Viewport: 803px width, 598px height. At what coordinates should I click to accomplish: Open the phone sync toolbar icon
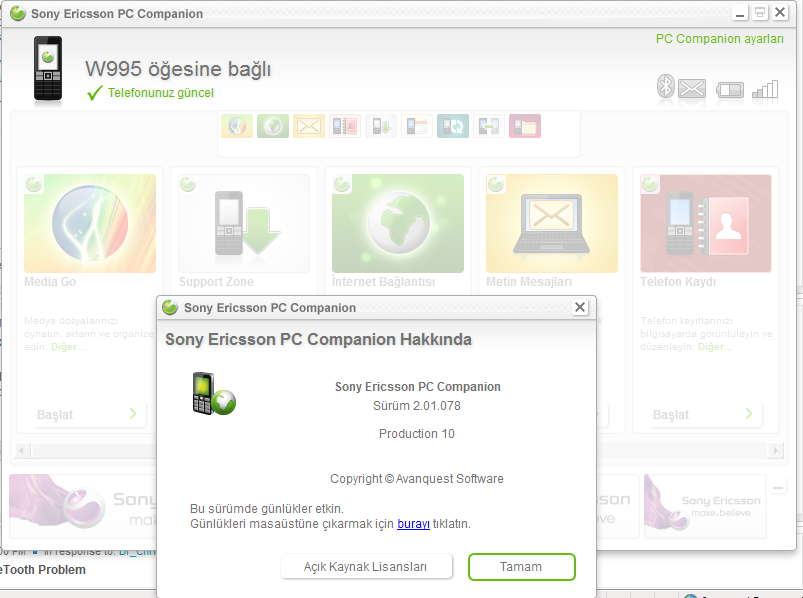pyautogui.click(x=453, y=126)
